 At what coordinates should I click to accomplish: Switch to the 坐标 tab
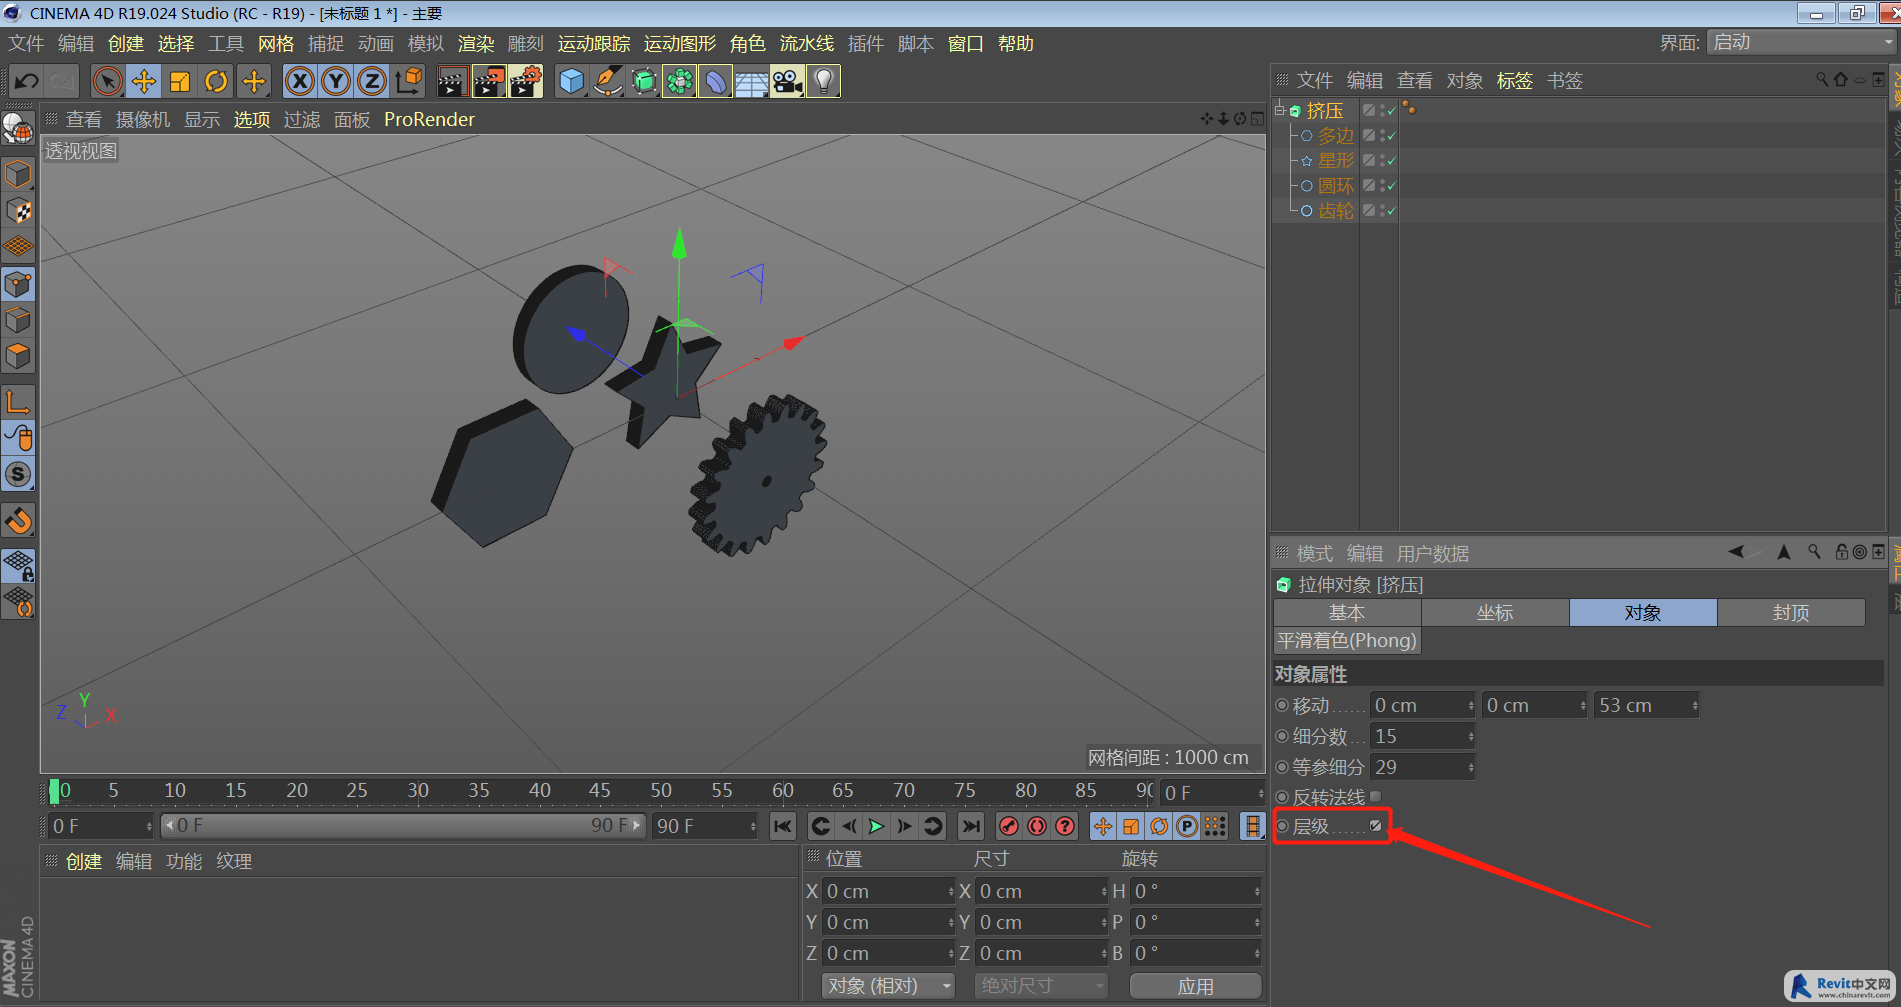point(1495,613)
